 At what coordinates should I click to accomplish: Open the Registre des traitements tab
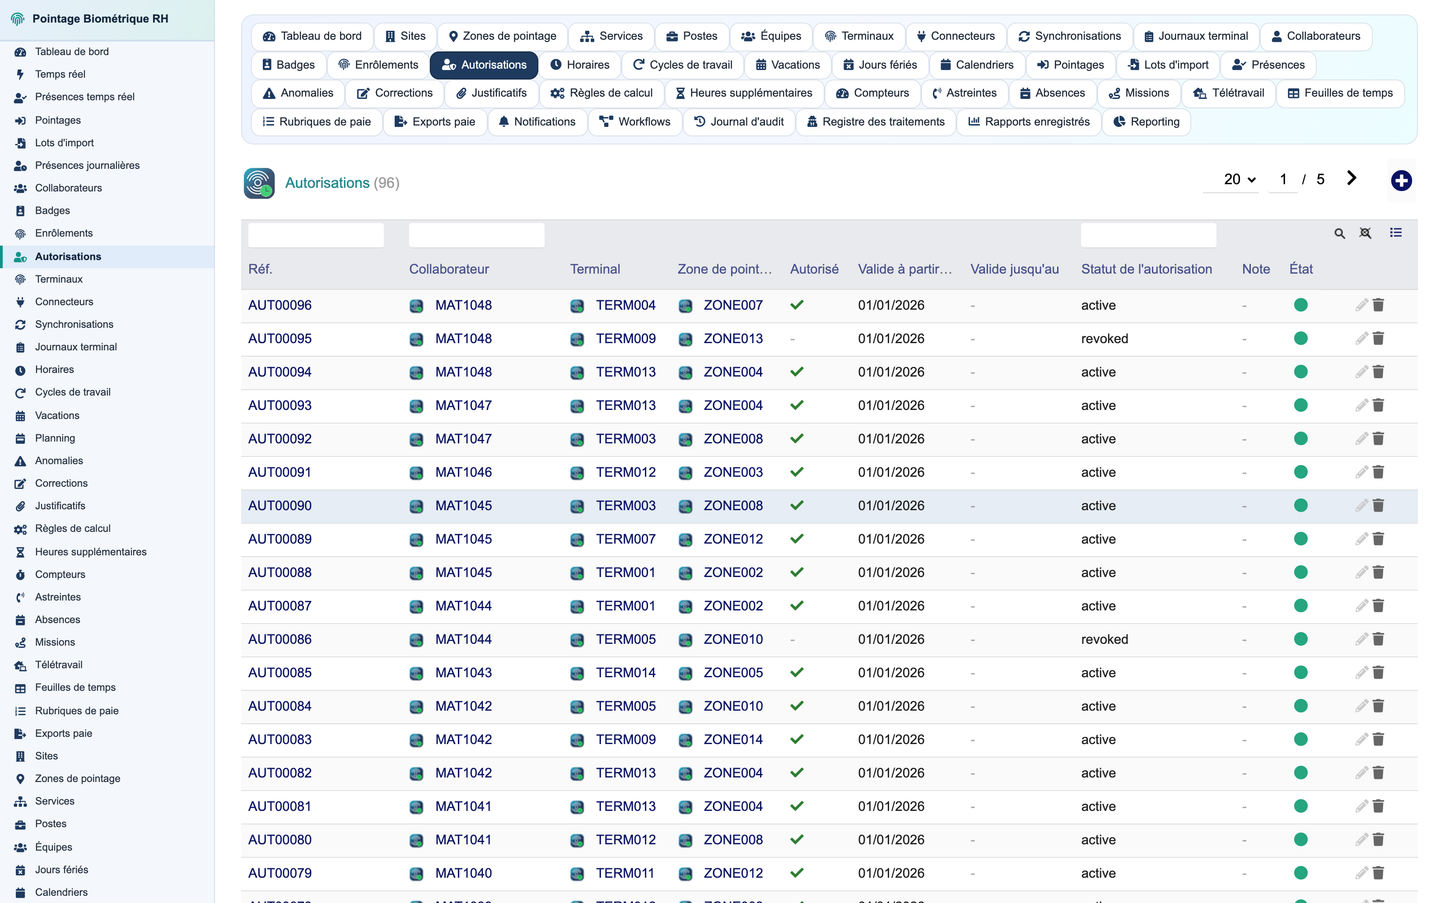tap(874, 122)
